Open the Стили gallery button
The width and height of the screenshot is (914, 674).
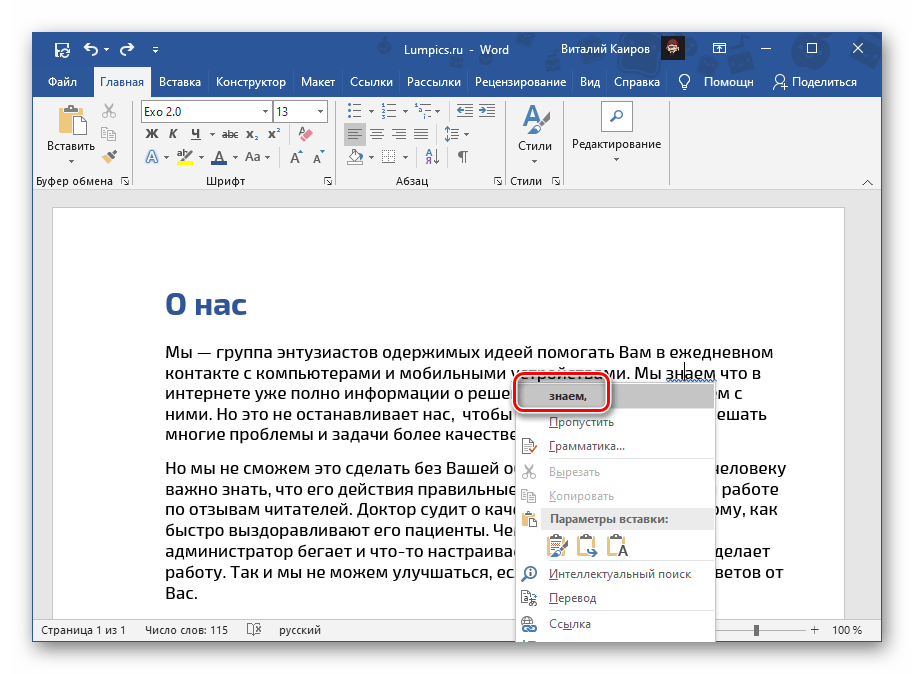tap(535, 135)
